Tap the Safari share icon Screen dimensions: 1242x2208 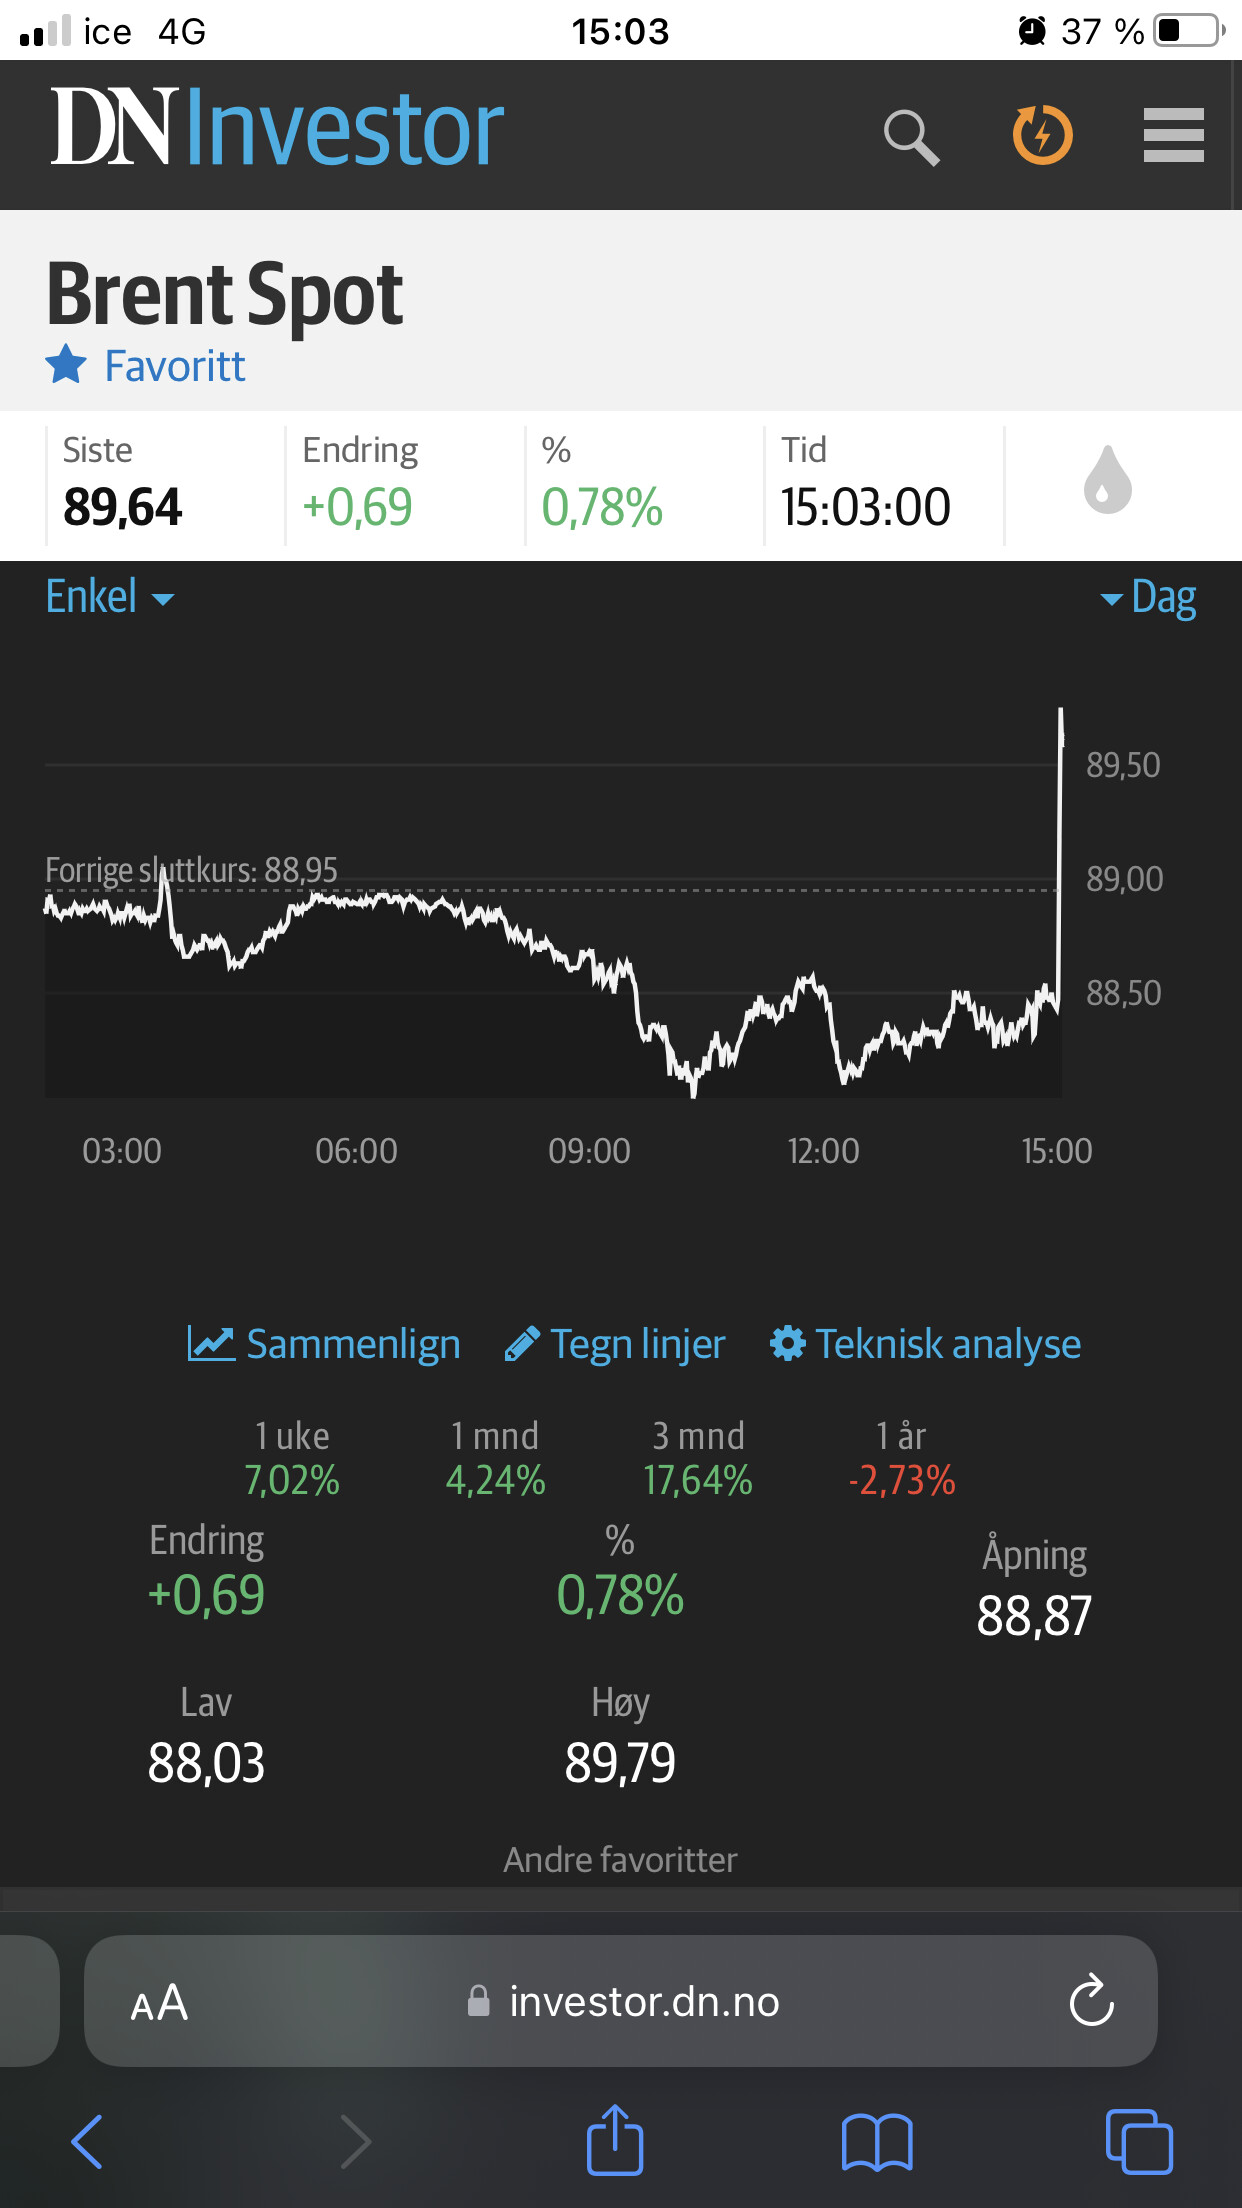click(614, 2141)
